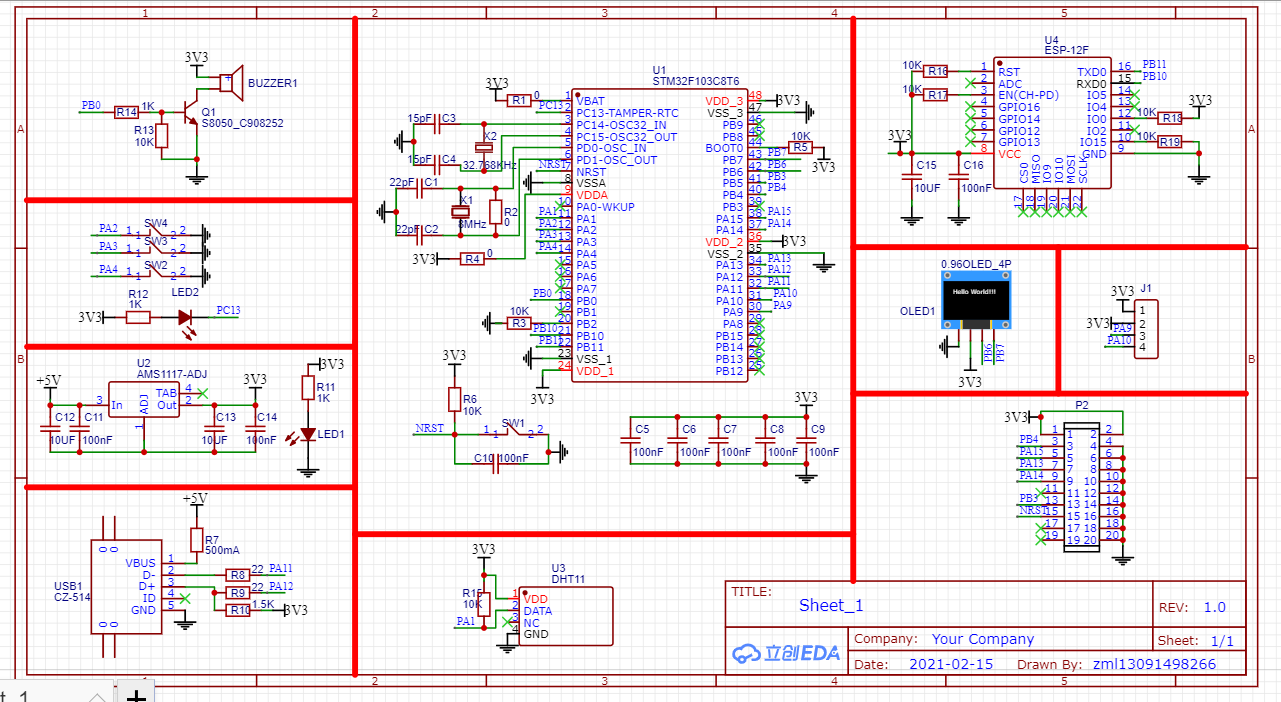
Task: Select the date 2021-02-15 text
Action: (x=951, y=664)
